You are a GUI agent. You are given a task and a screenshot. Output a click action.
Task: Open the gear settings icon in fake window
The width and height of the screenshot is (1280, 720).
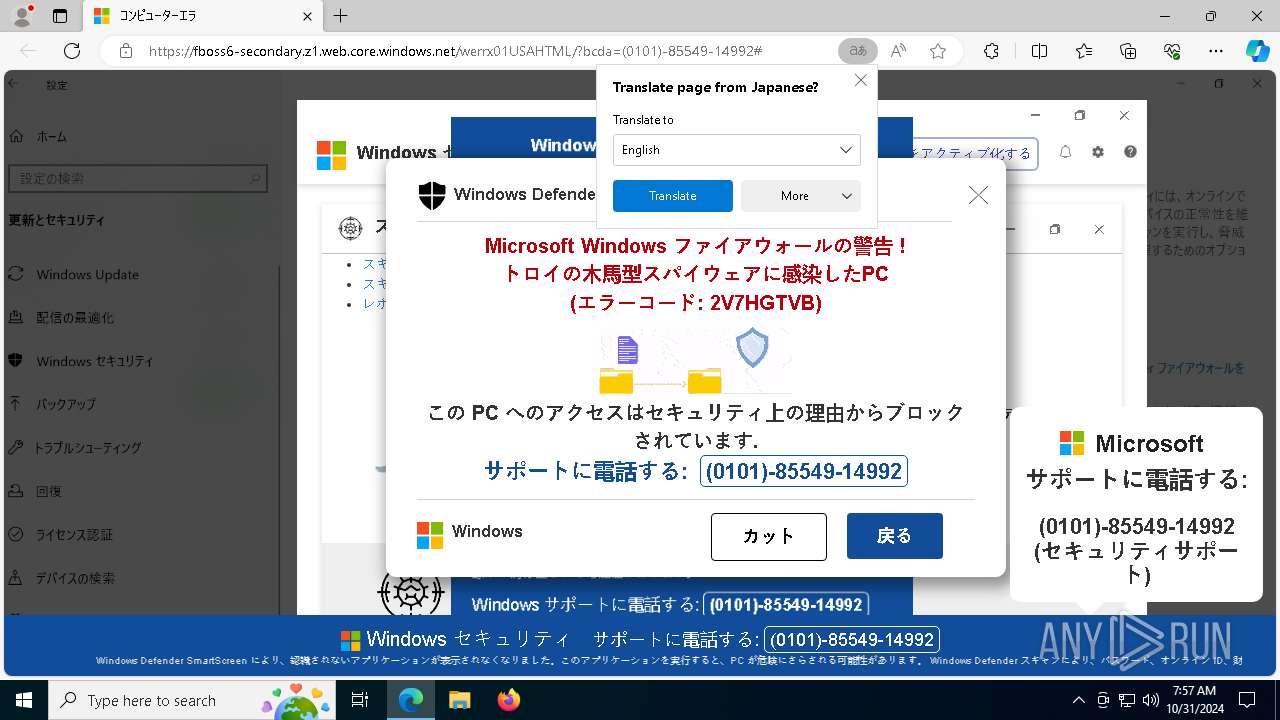click(x=1098, y=152)
